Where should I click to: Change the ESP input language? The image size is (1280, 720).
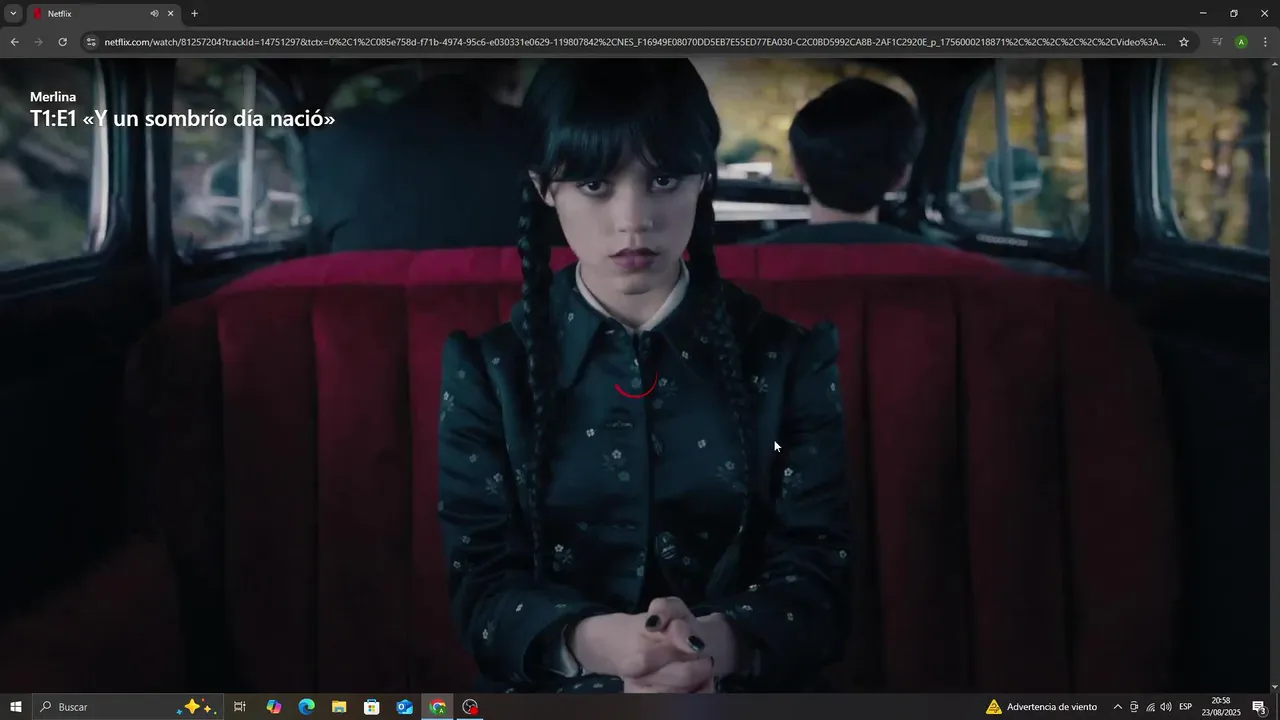(x=1186, y=707)
